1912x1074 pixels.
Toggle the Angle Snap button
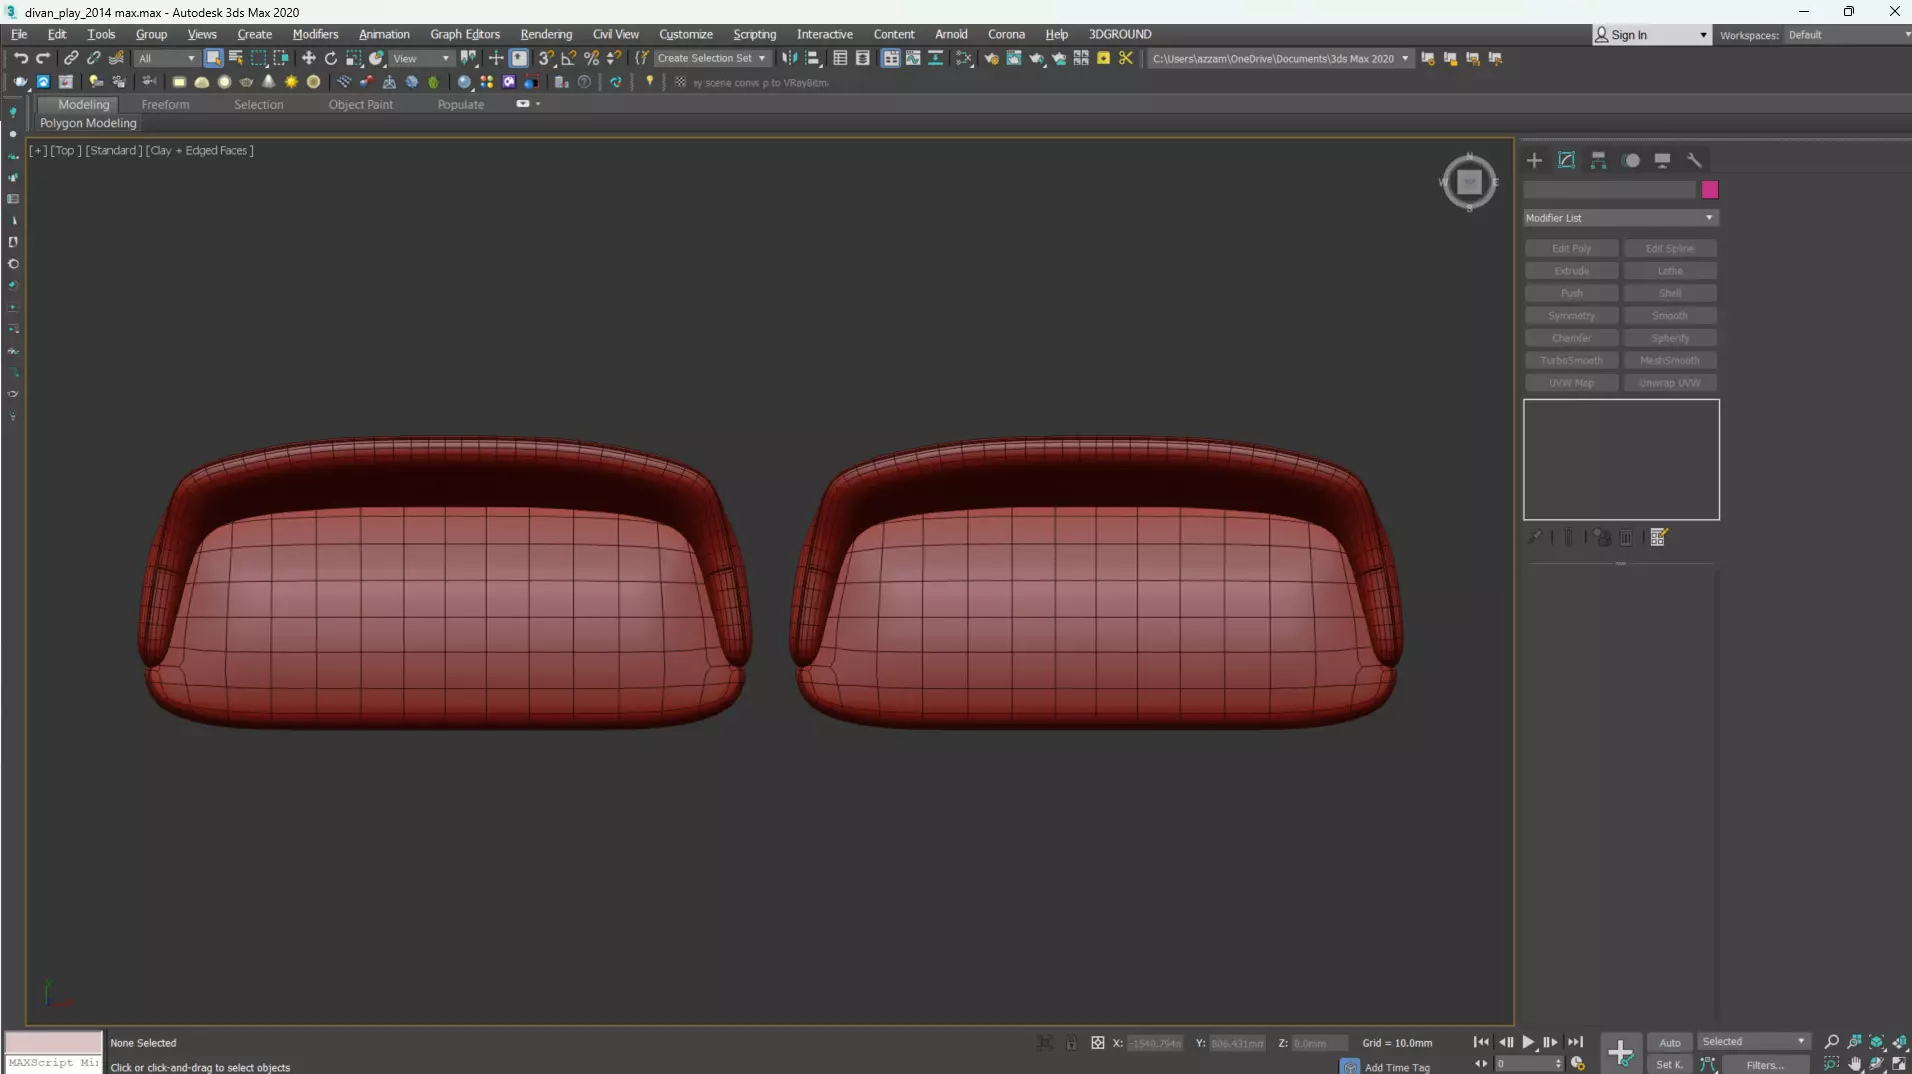click(x=569, y=58)
